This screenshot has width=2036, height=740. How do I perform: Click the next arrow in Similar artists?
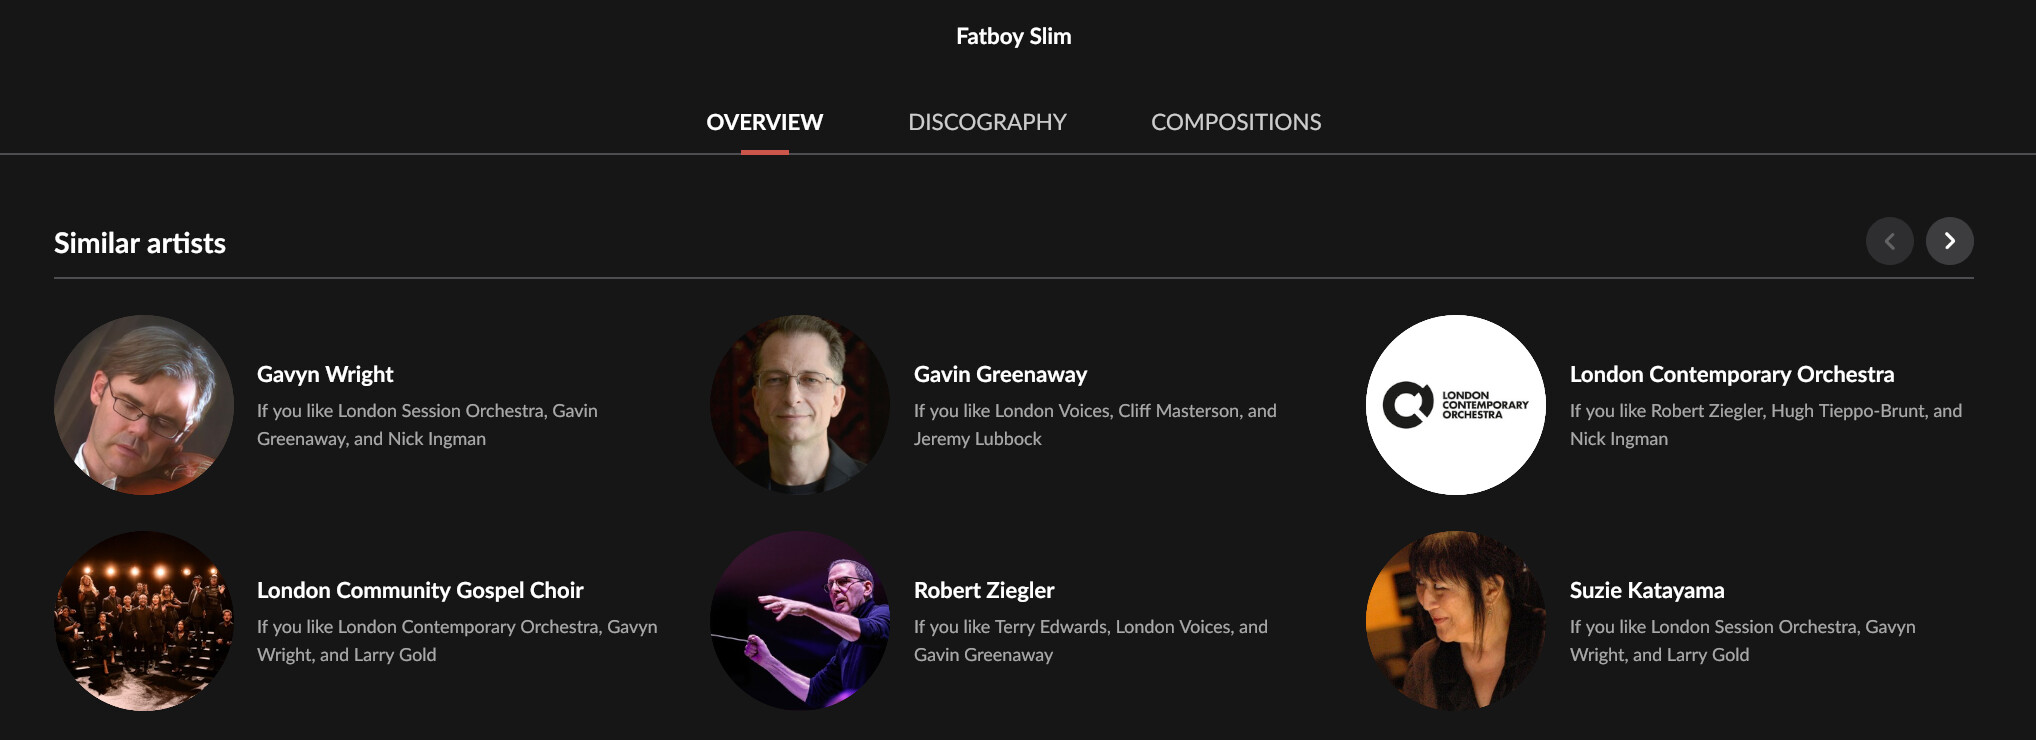(x=1949, y=241)
